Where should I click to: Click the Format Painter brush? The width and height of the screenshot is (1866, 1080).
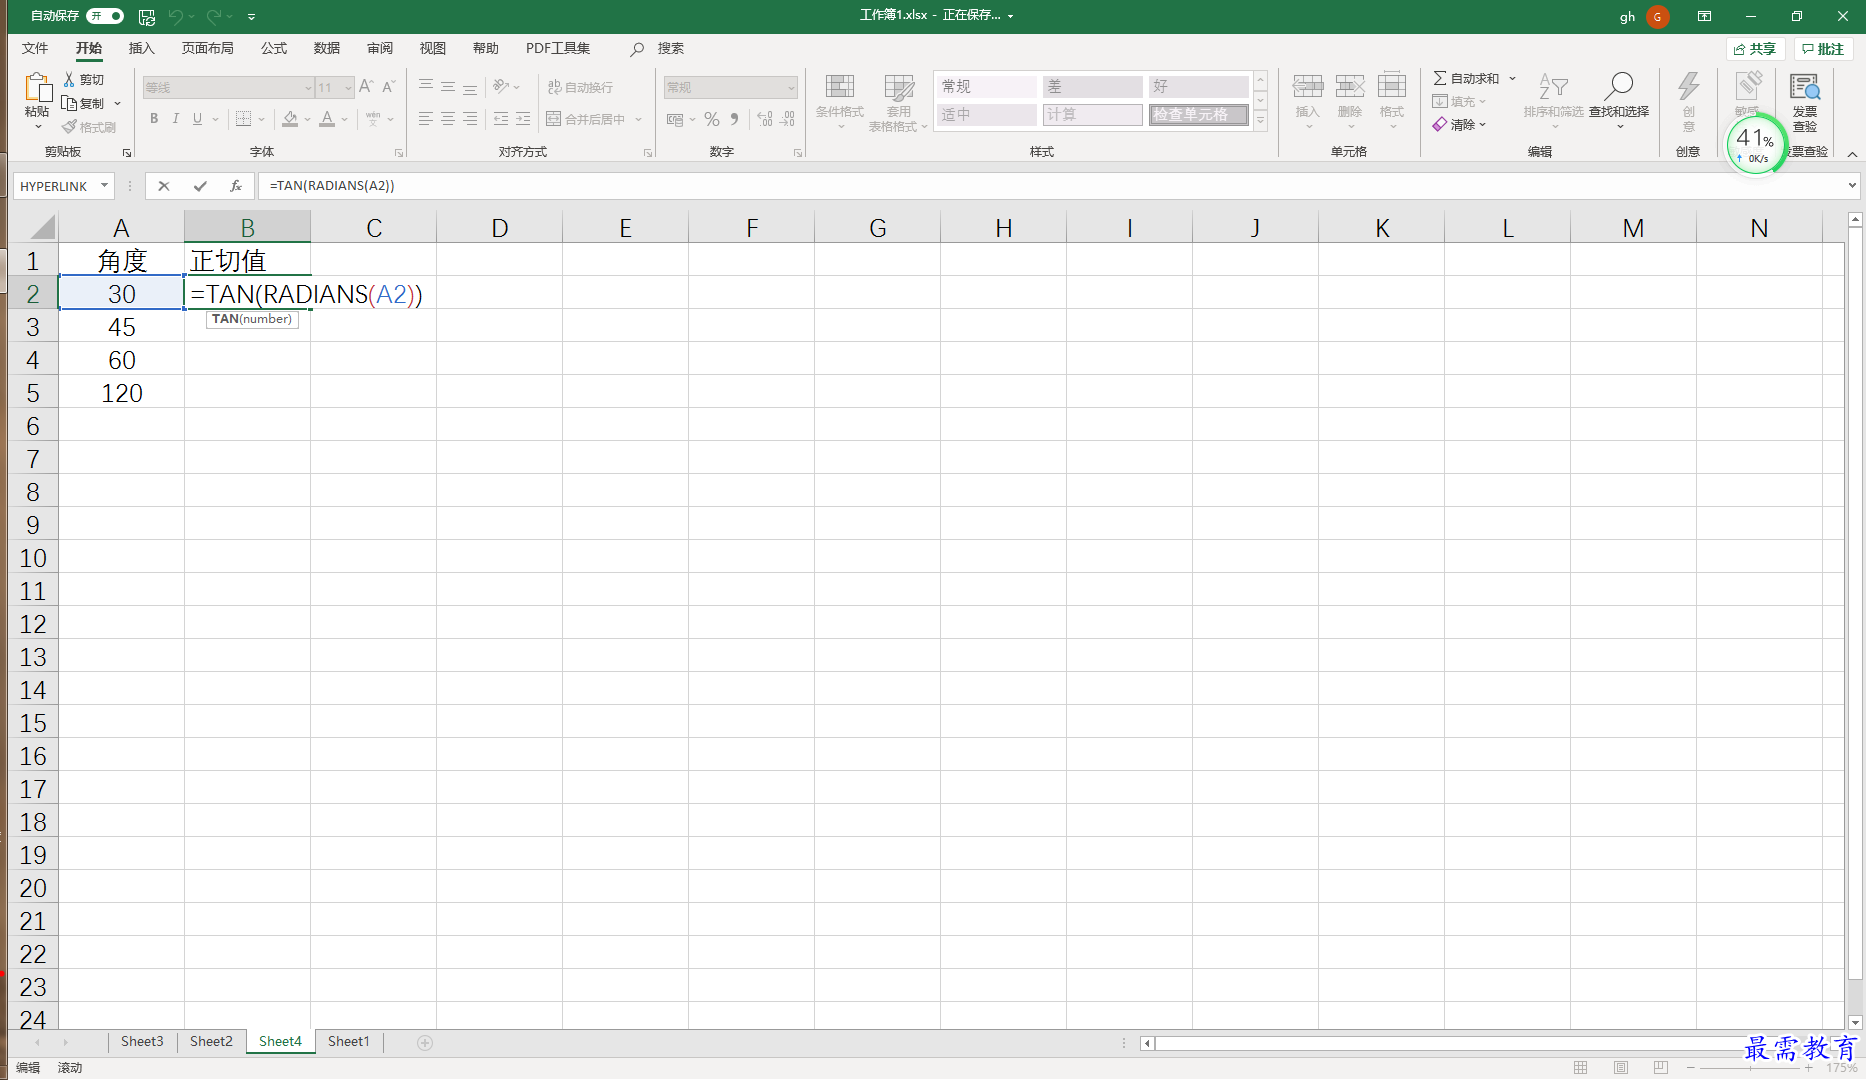[69, 127]
